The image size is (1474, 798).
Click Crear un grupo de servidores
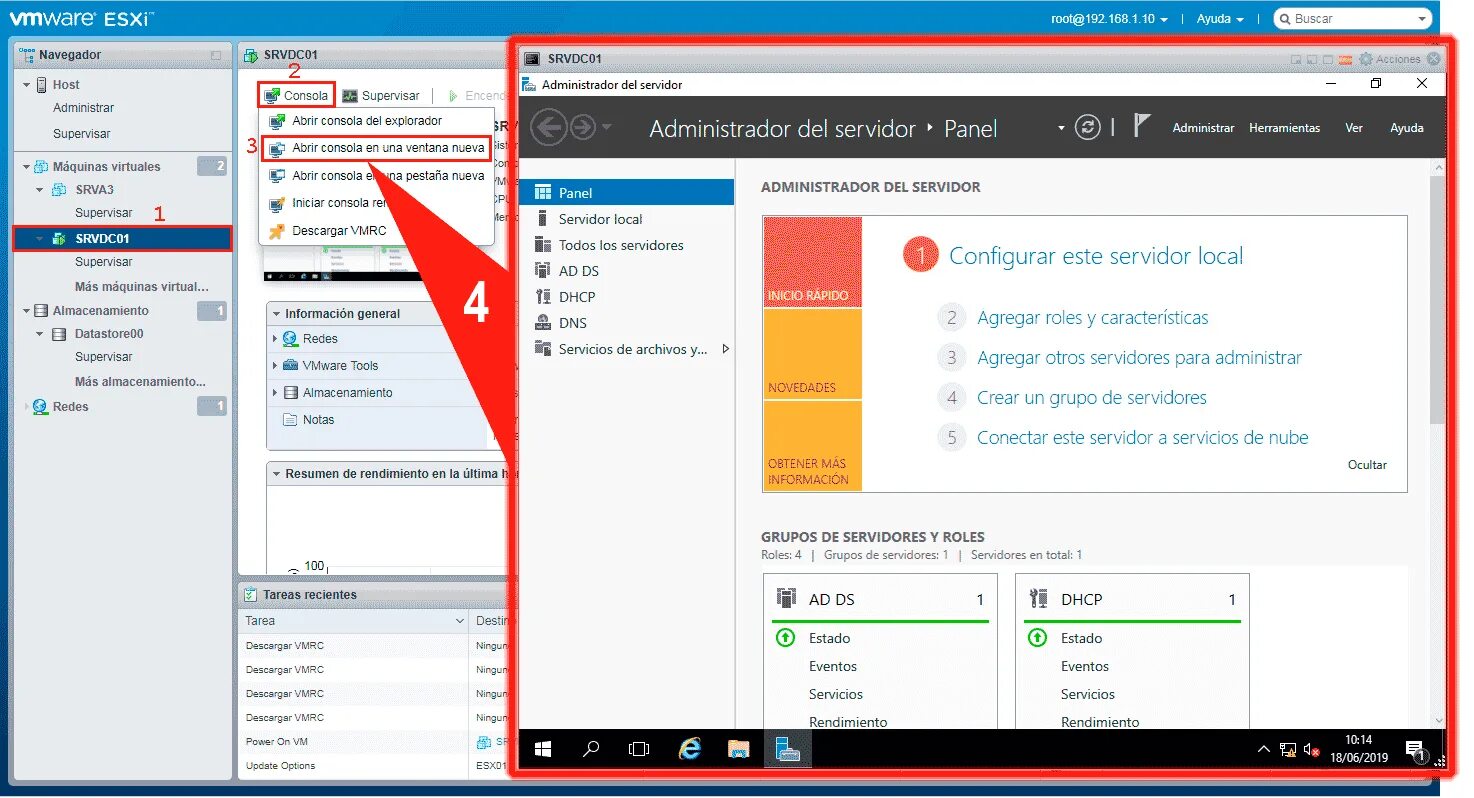pyautogui.click(x=1092, y=398)
